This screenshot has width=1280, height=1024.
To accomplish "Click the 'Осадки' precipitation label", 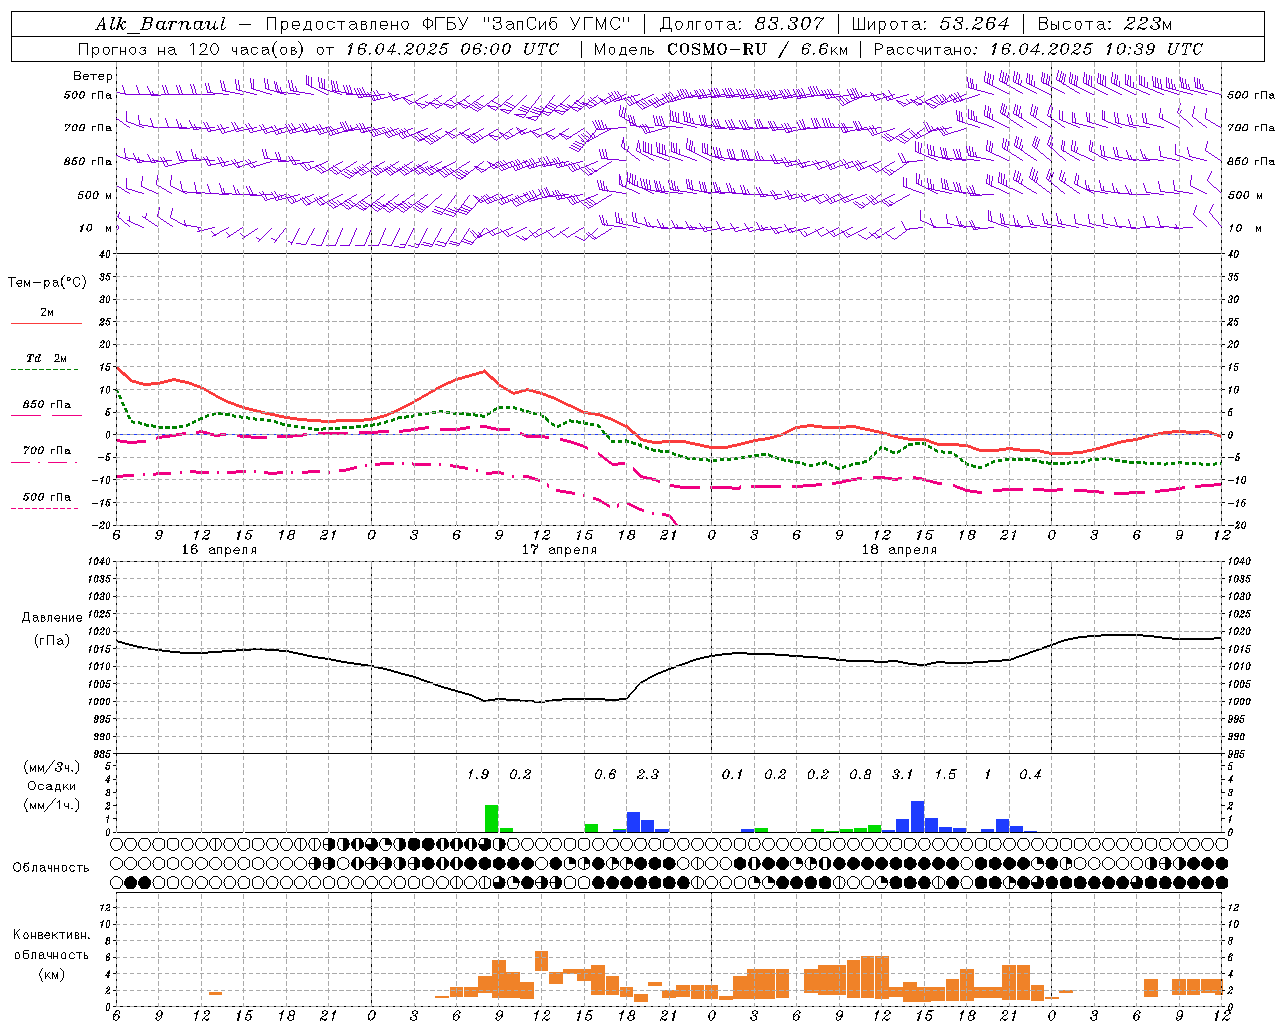I will click(x=51, y=786).
